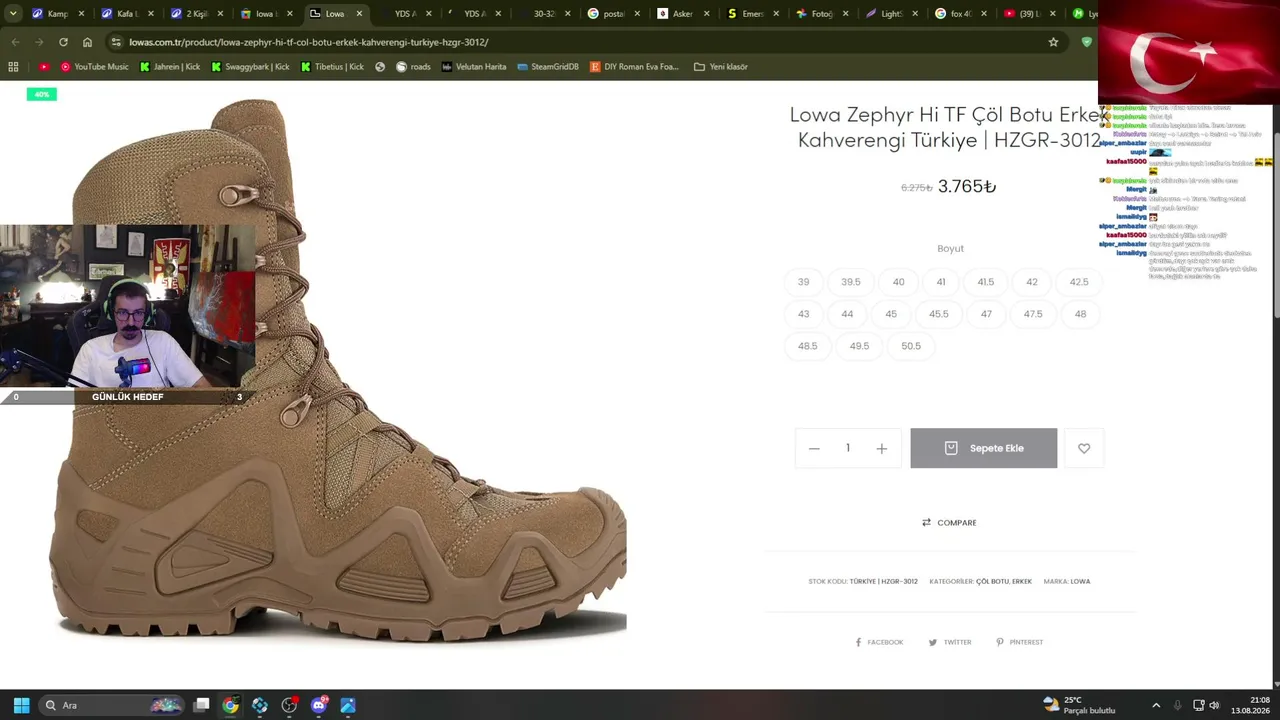Select boot size 44

click(847, 314)
